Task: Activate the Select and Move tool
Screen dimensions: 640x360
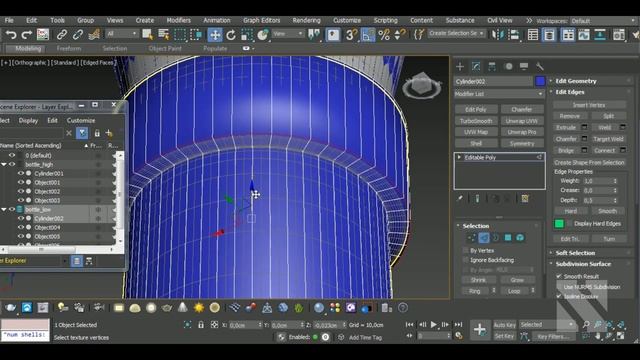Action: (x=215, y=35)
